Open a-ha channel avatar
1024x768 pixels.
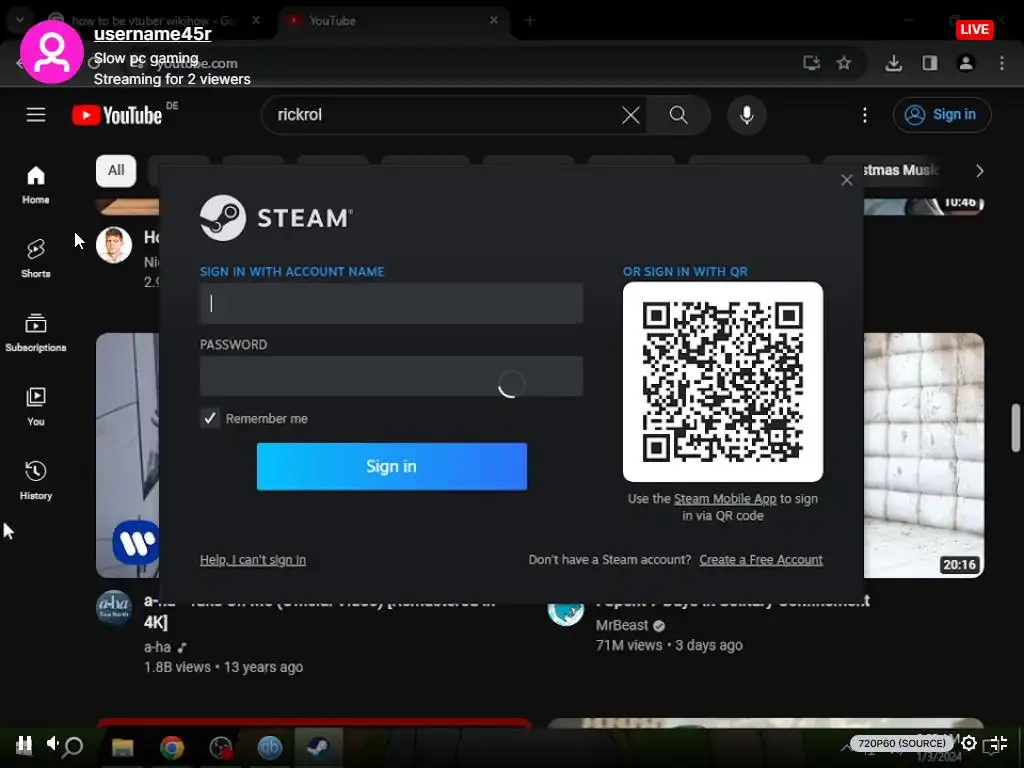(x=114, y=607)
